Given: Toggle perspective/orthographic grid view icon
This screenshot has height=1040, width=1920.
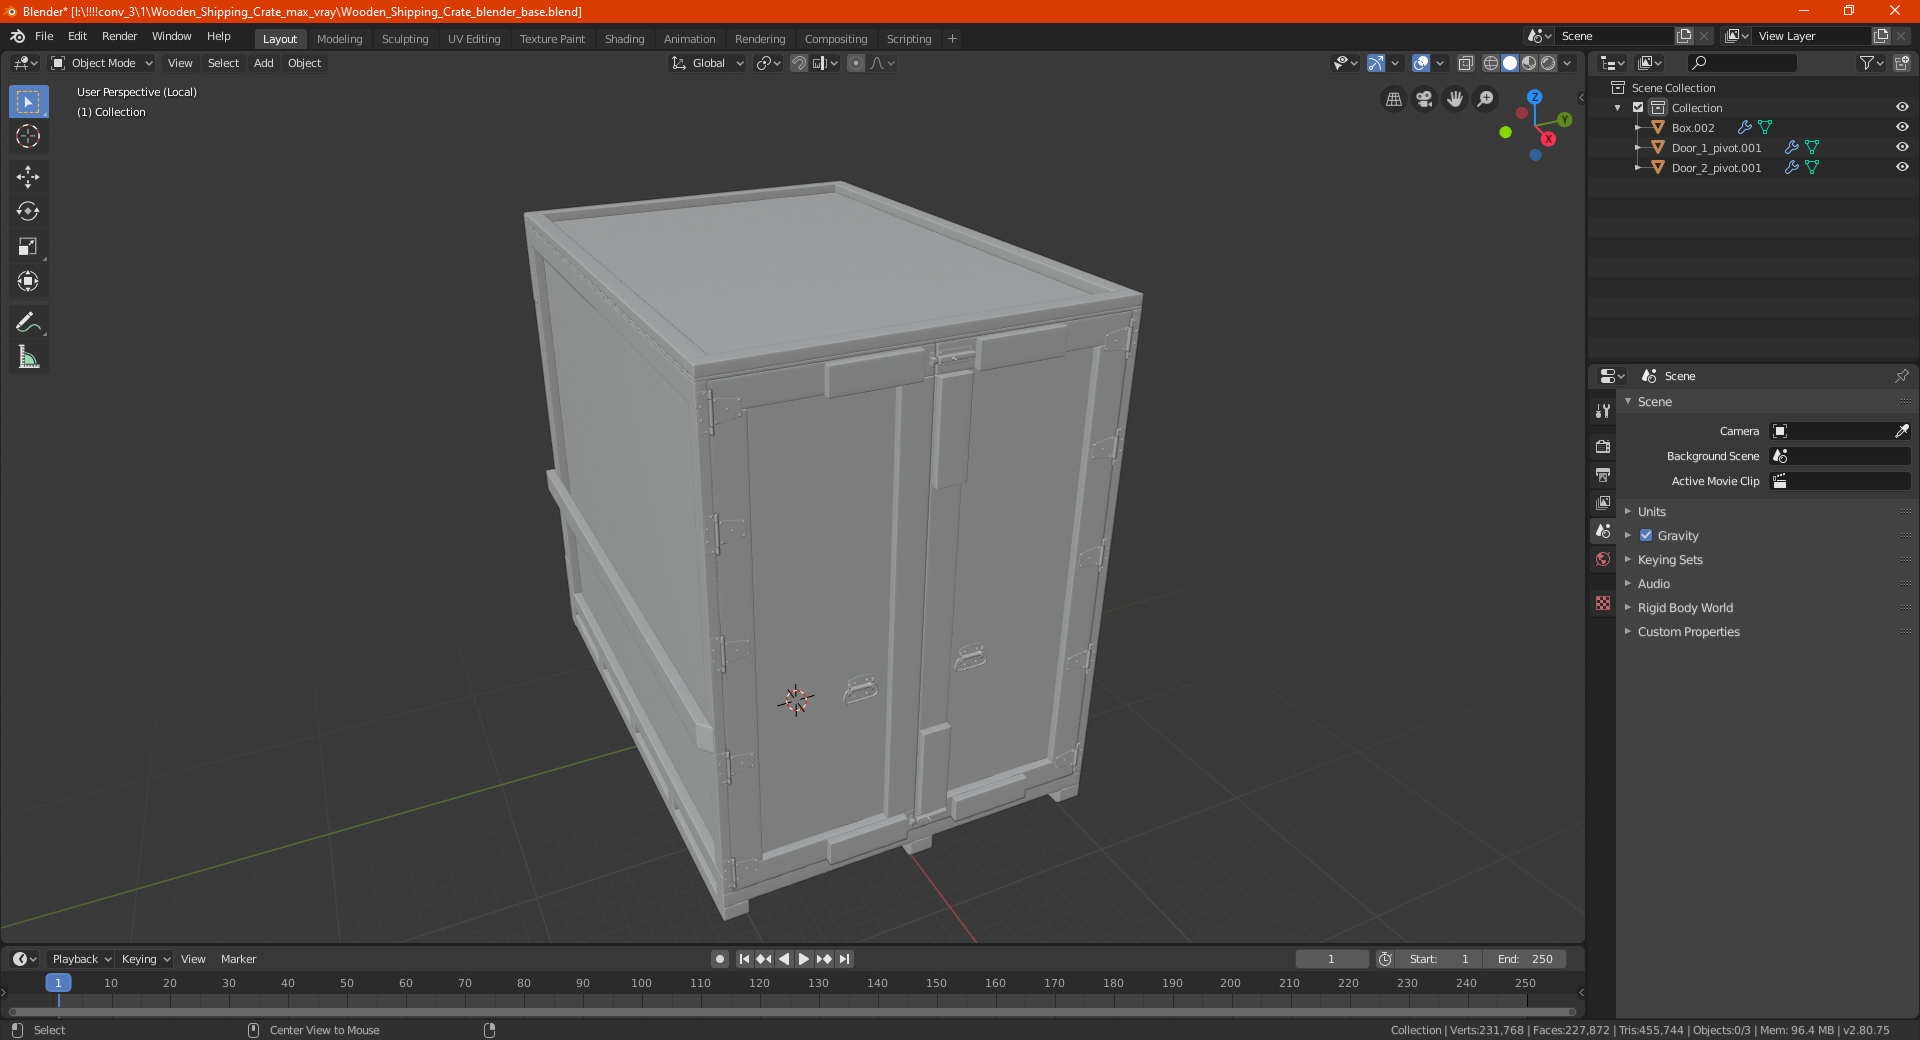Looking at the screenshot, I should point(1393,99).
